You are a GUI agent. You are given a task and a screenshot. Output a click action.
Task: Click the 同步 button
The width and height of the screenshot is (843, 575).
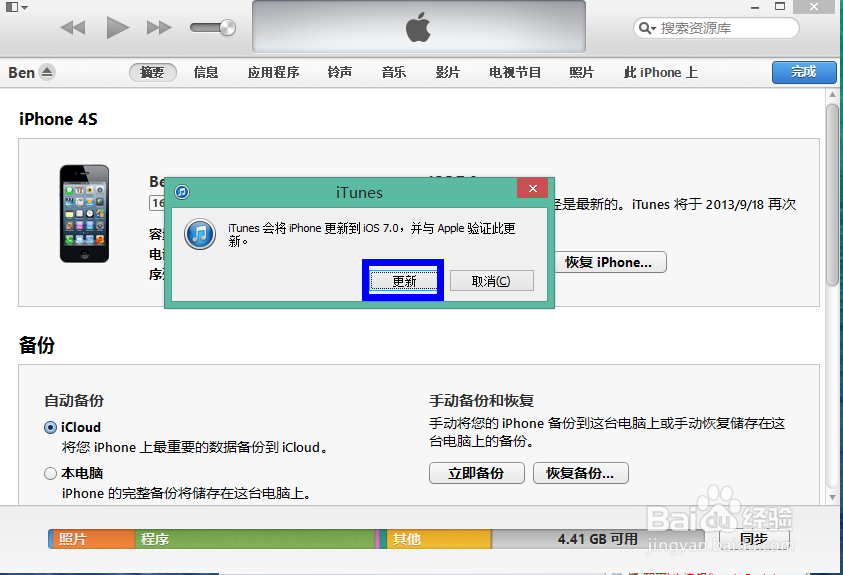pos(754,539)
